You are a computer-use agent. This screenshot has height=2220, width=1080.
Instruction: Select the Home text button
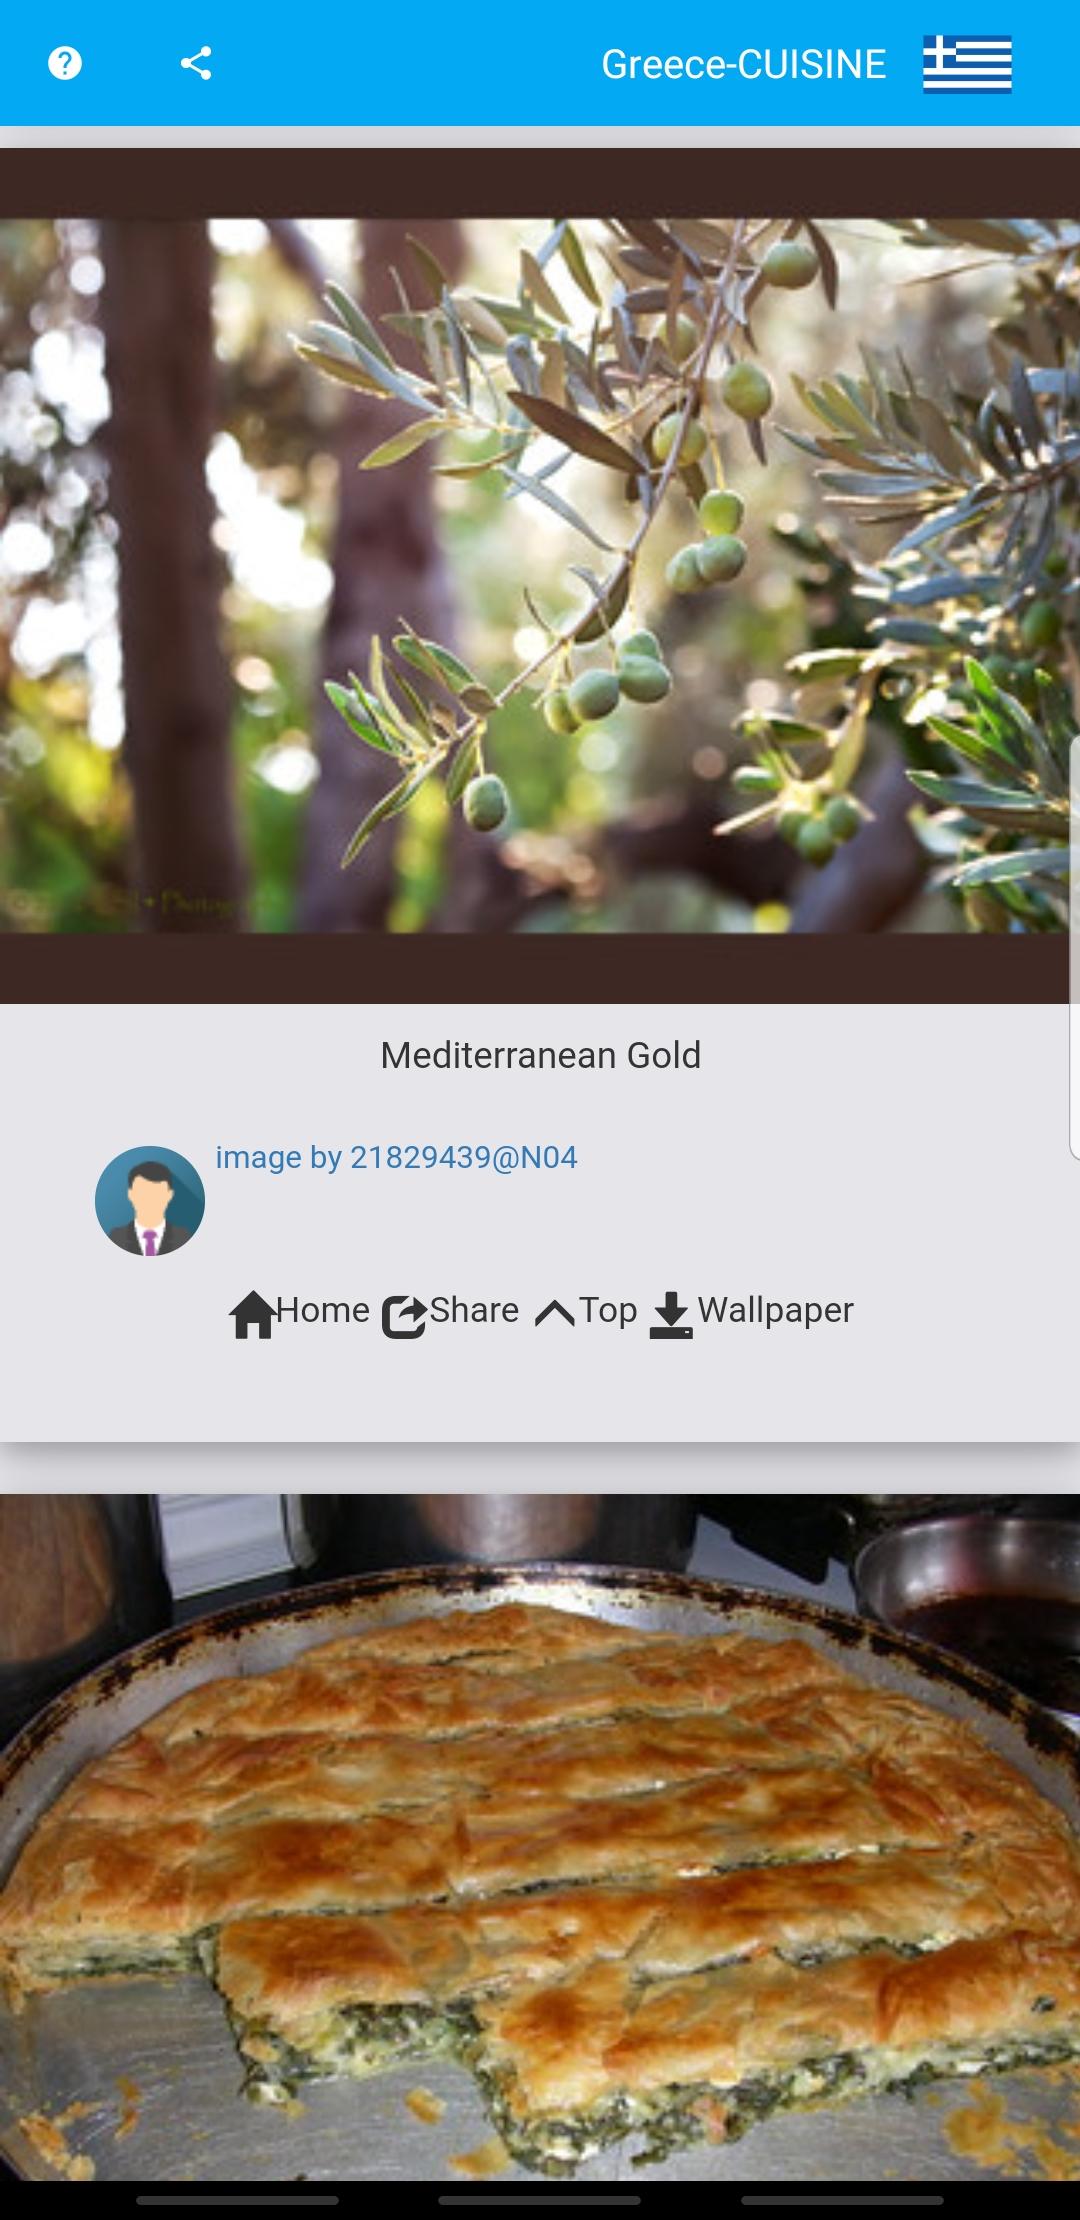pyautogui.click(x=322, y=1310)
